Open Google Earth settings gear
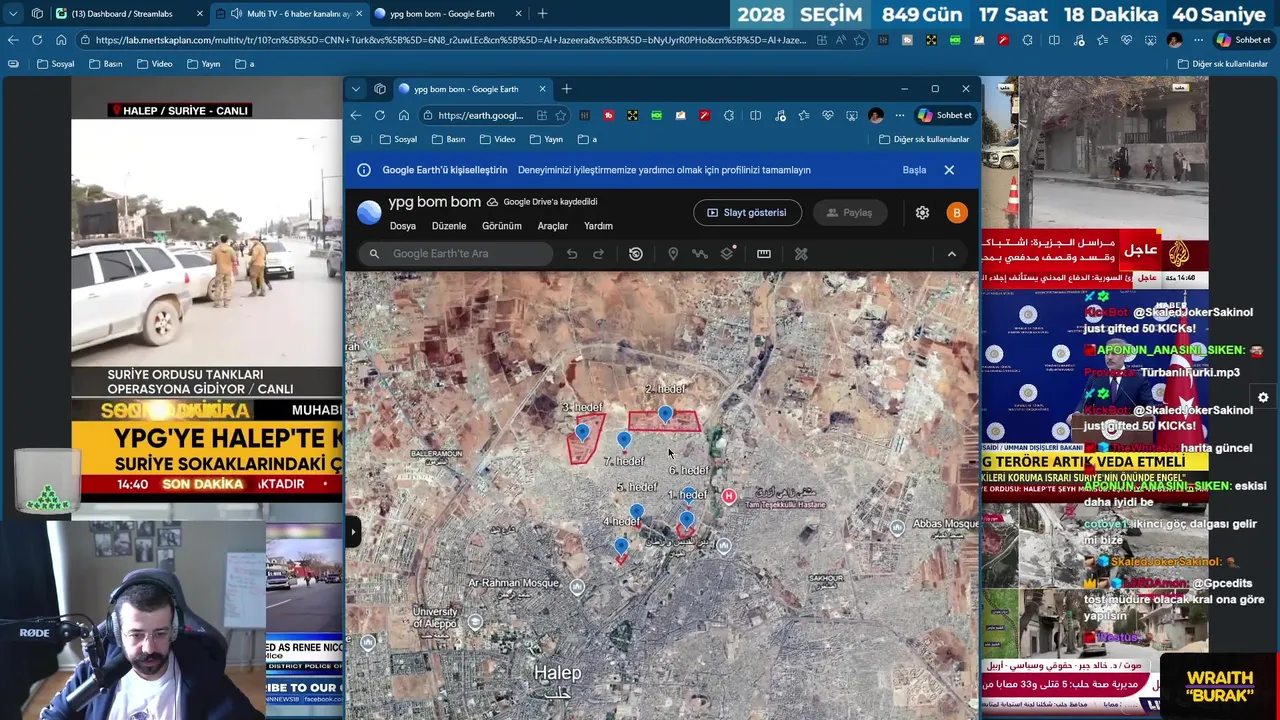The width and height of the screenshot is (1280, 720). click(922, 213)
